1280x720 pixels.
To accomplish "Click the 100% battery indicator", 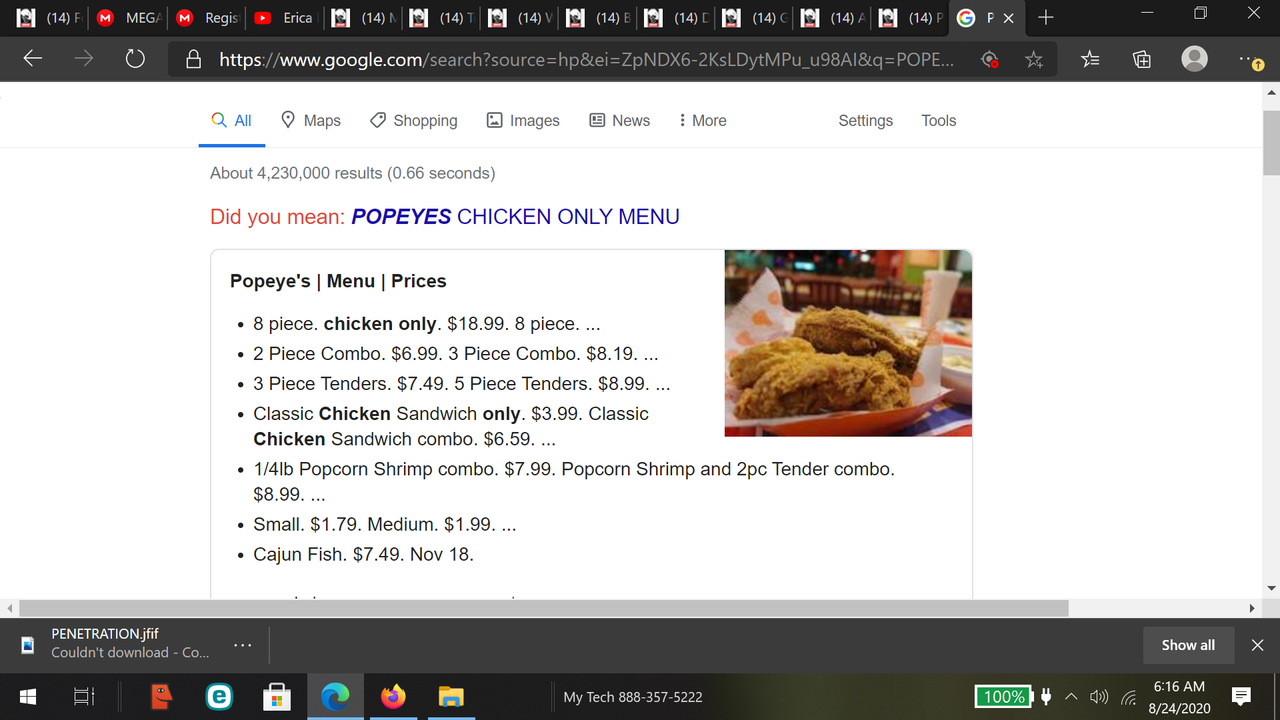I will click(x=1004, y=696).
